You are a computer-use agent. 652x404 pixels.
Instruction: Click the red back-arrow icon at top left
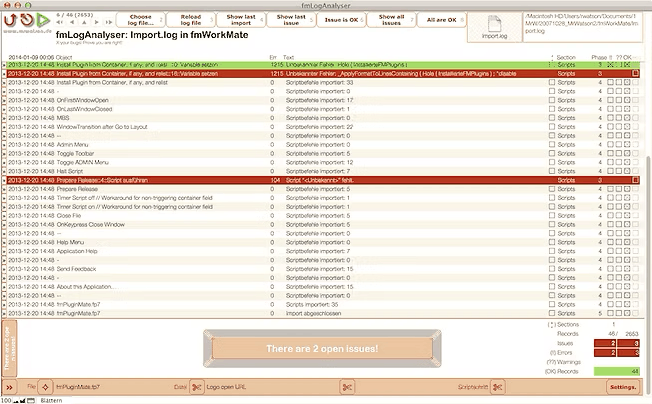point(10,20)
